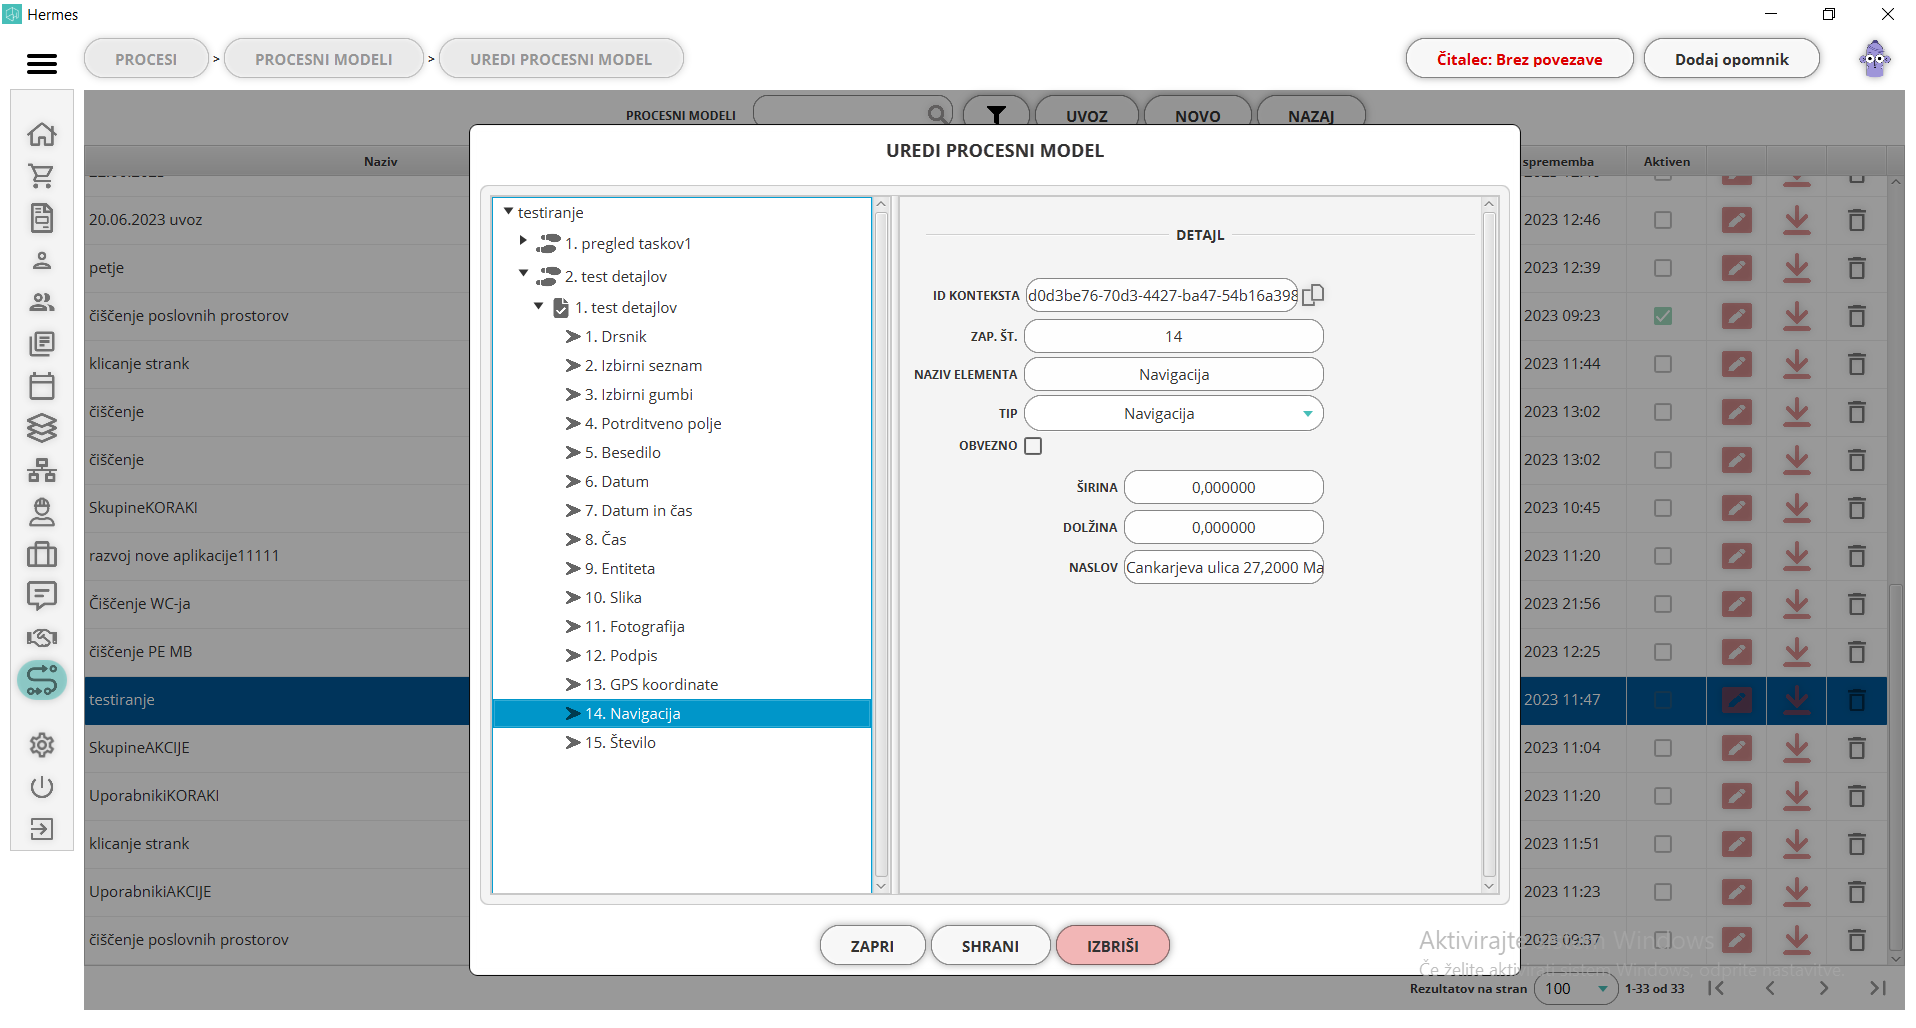Open the results per page dropdown
The image size is (1916, 1028).
tap(1576, 988)
